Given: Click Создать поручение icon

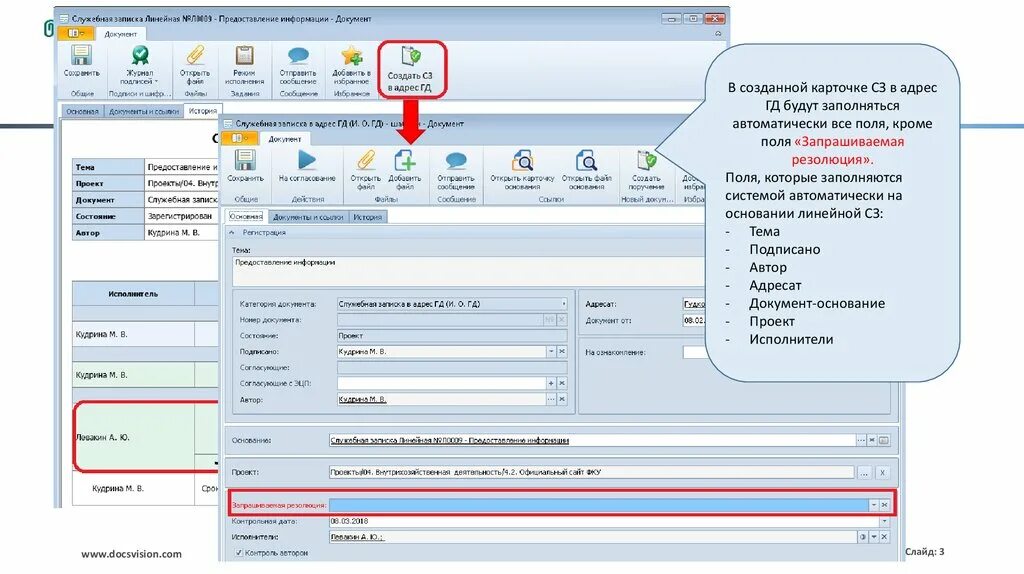Looking at the screenshot, I should point(647,160).
